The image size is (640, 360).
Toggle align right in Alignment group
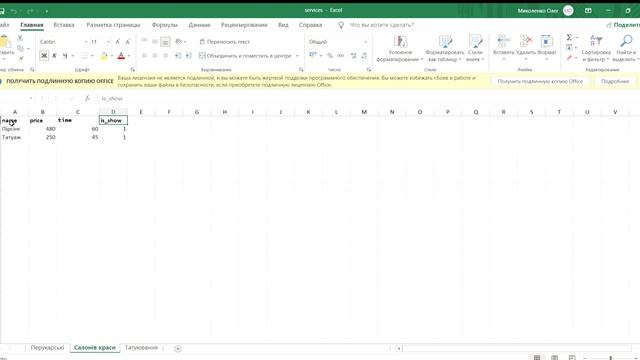[x=165, y=56]
